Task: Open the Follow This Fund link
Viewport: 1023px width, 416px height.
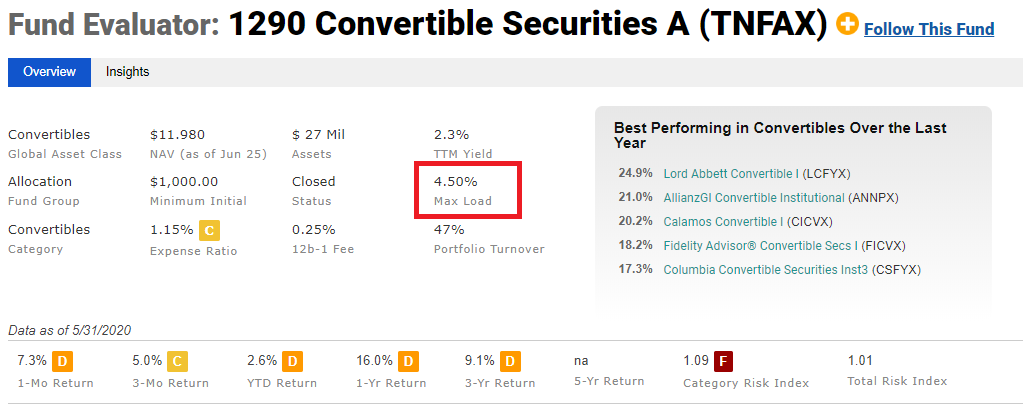Action: click(929, 29)
